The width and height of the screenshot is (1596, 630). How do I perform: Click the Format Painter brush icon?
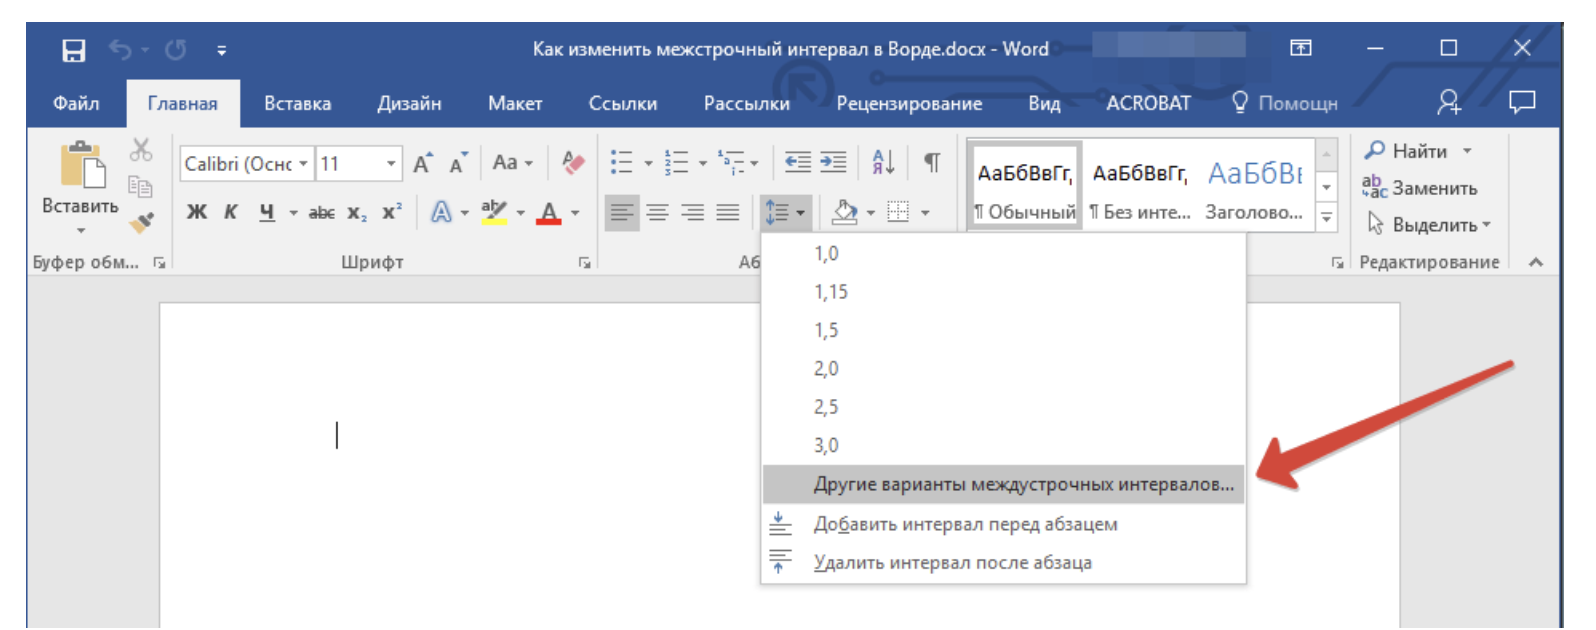[142, 222]
